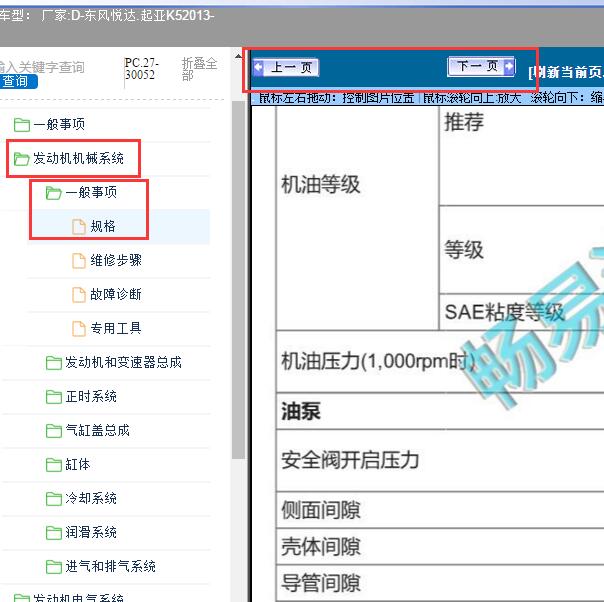604x602 pixels.
Task: Click the PC.27-30052 code text
Action: pyautogui.click(x=141, y=69)
